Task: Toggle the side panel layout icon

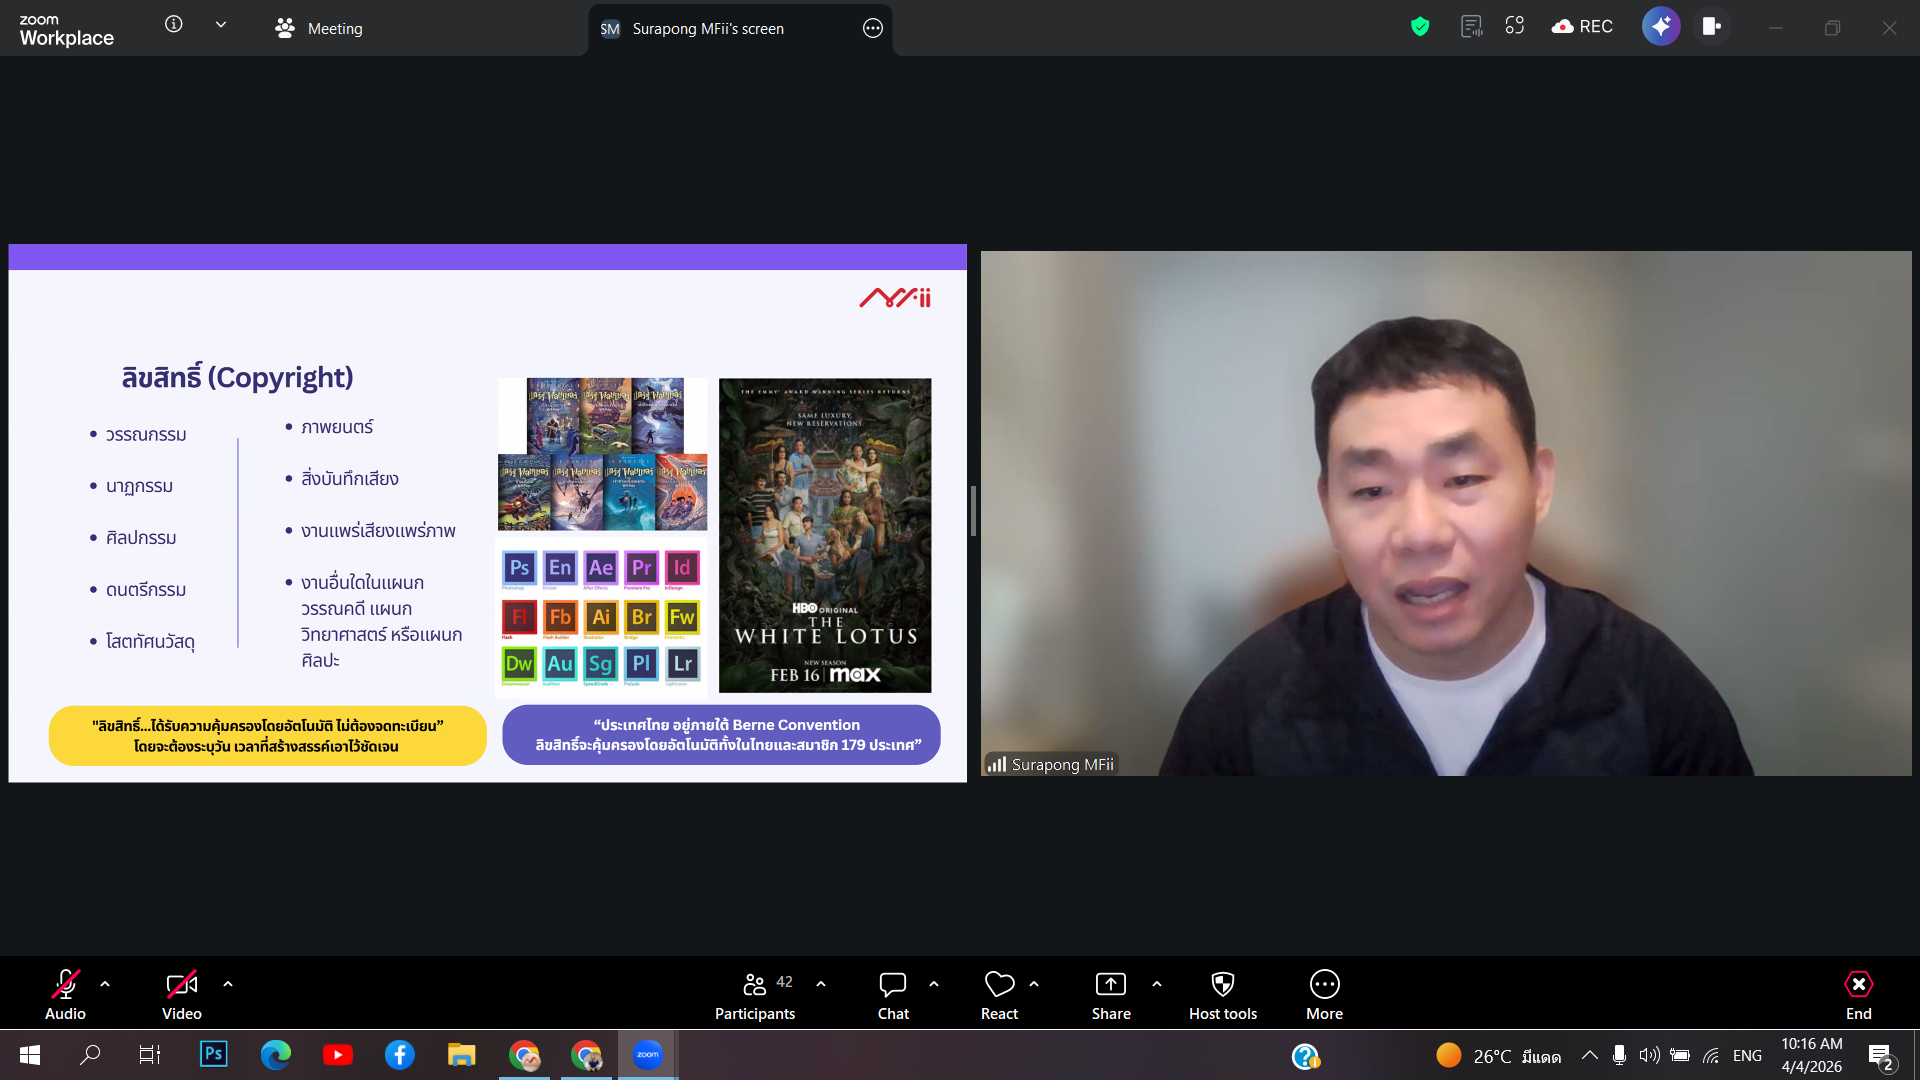Action: 1711,27
